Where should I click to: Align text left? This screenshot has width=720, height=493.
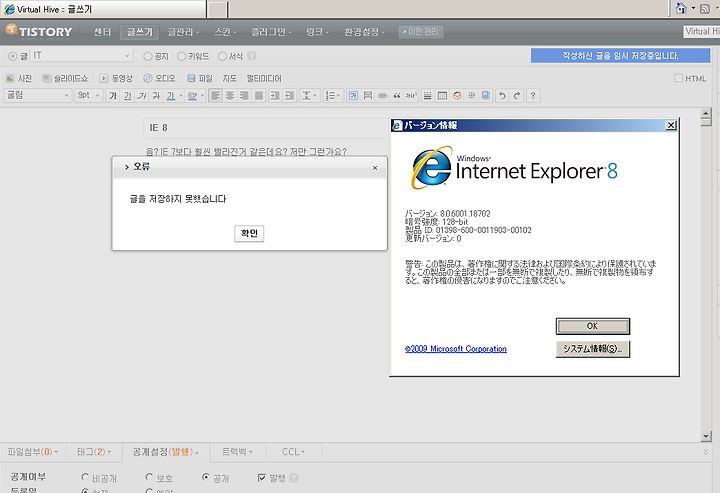[x=215, y=95]
